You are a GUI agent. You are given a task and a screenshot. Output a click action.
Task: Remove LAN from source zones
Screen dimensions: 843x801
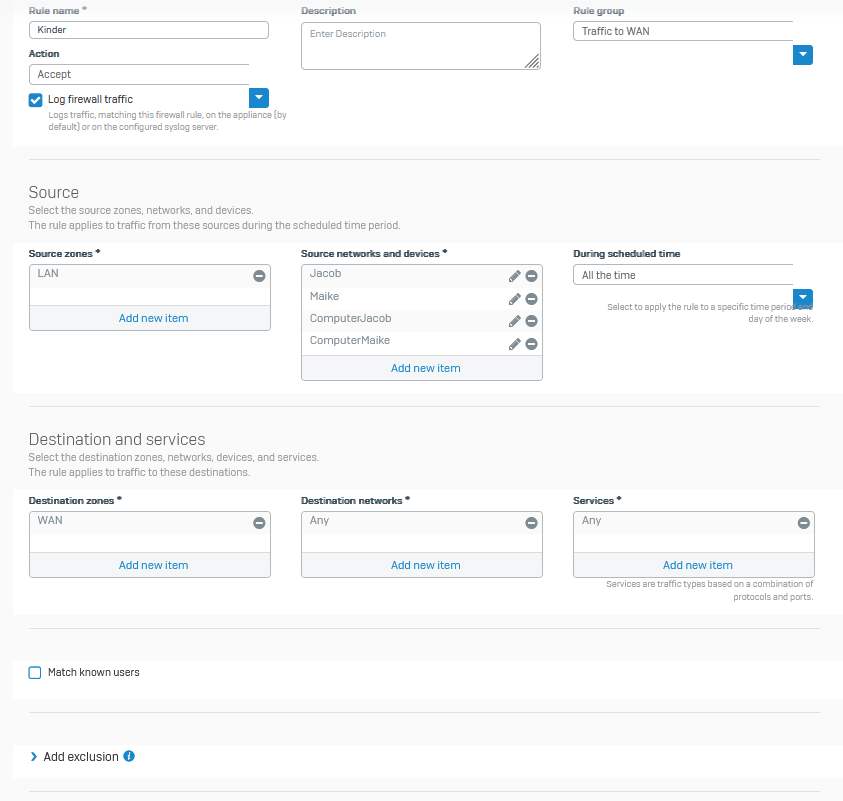point(259,276)
